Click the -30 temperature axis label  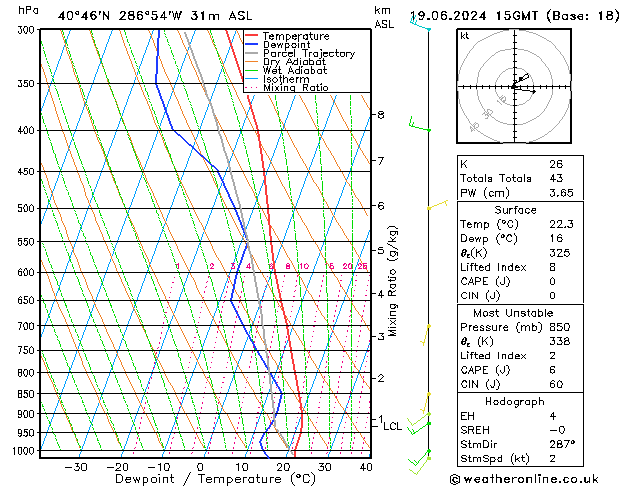coord(76,467)
